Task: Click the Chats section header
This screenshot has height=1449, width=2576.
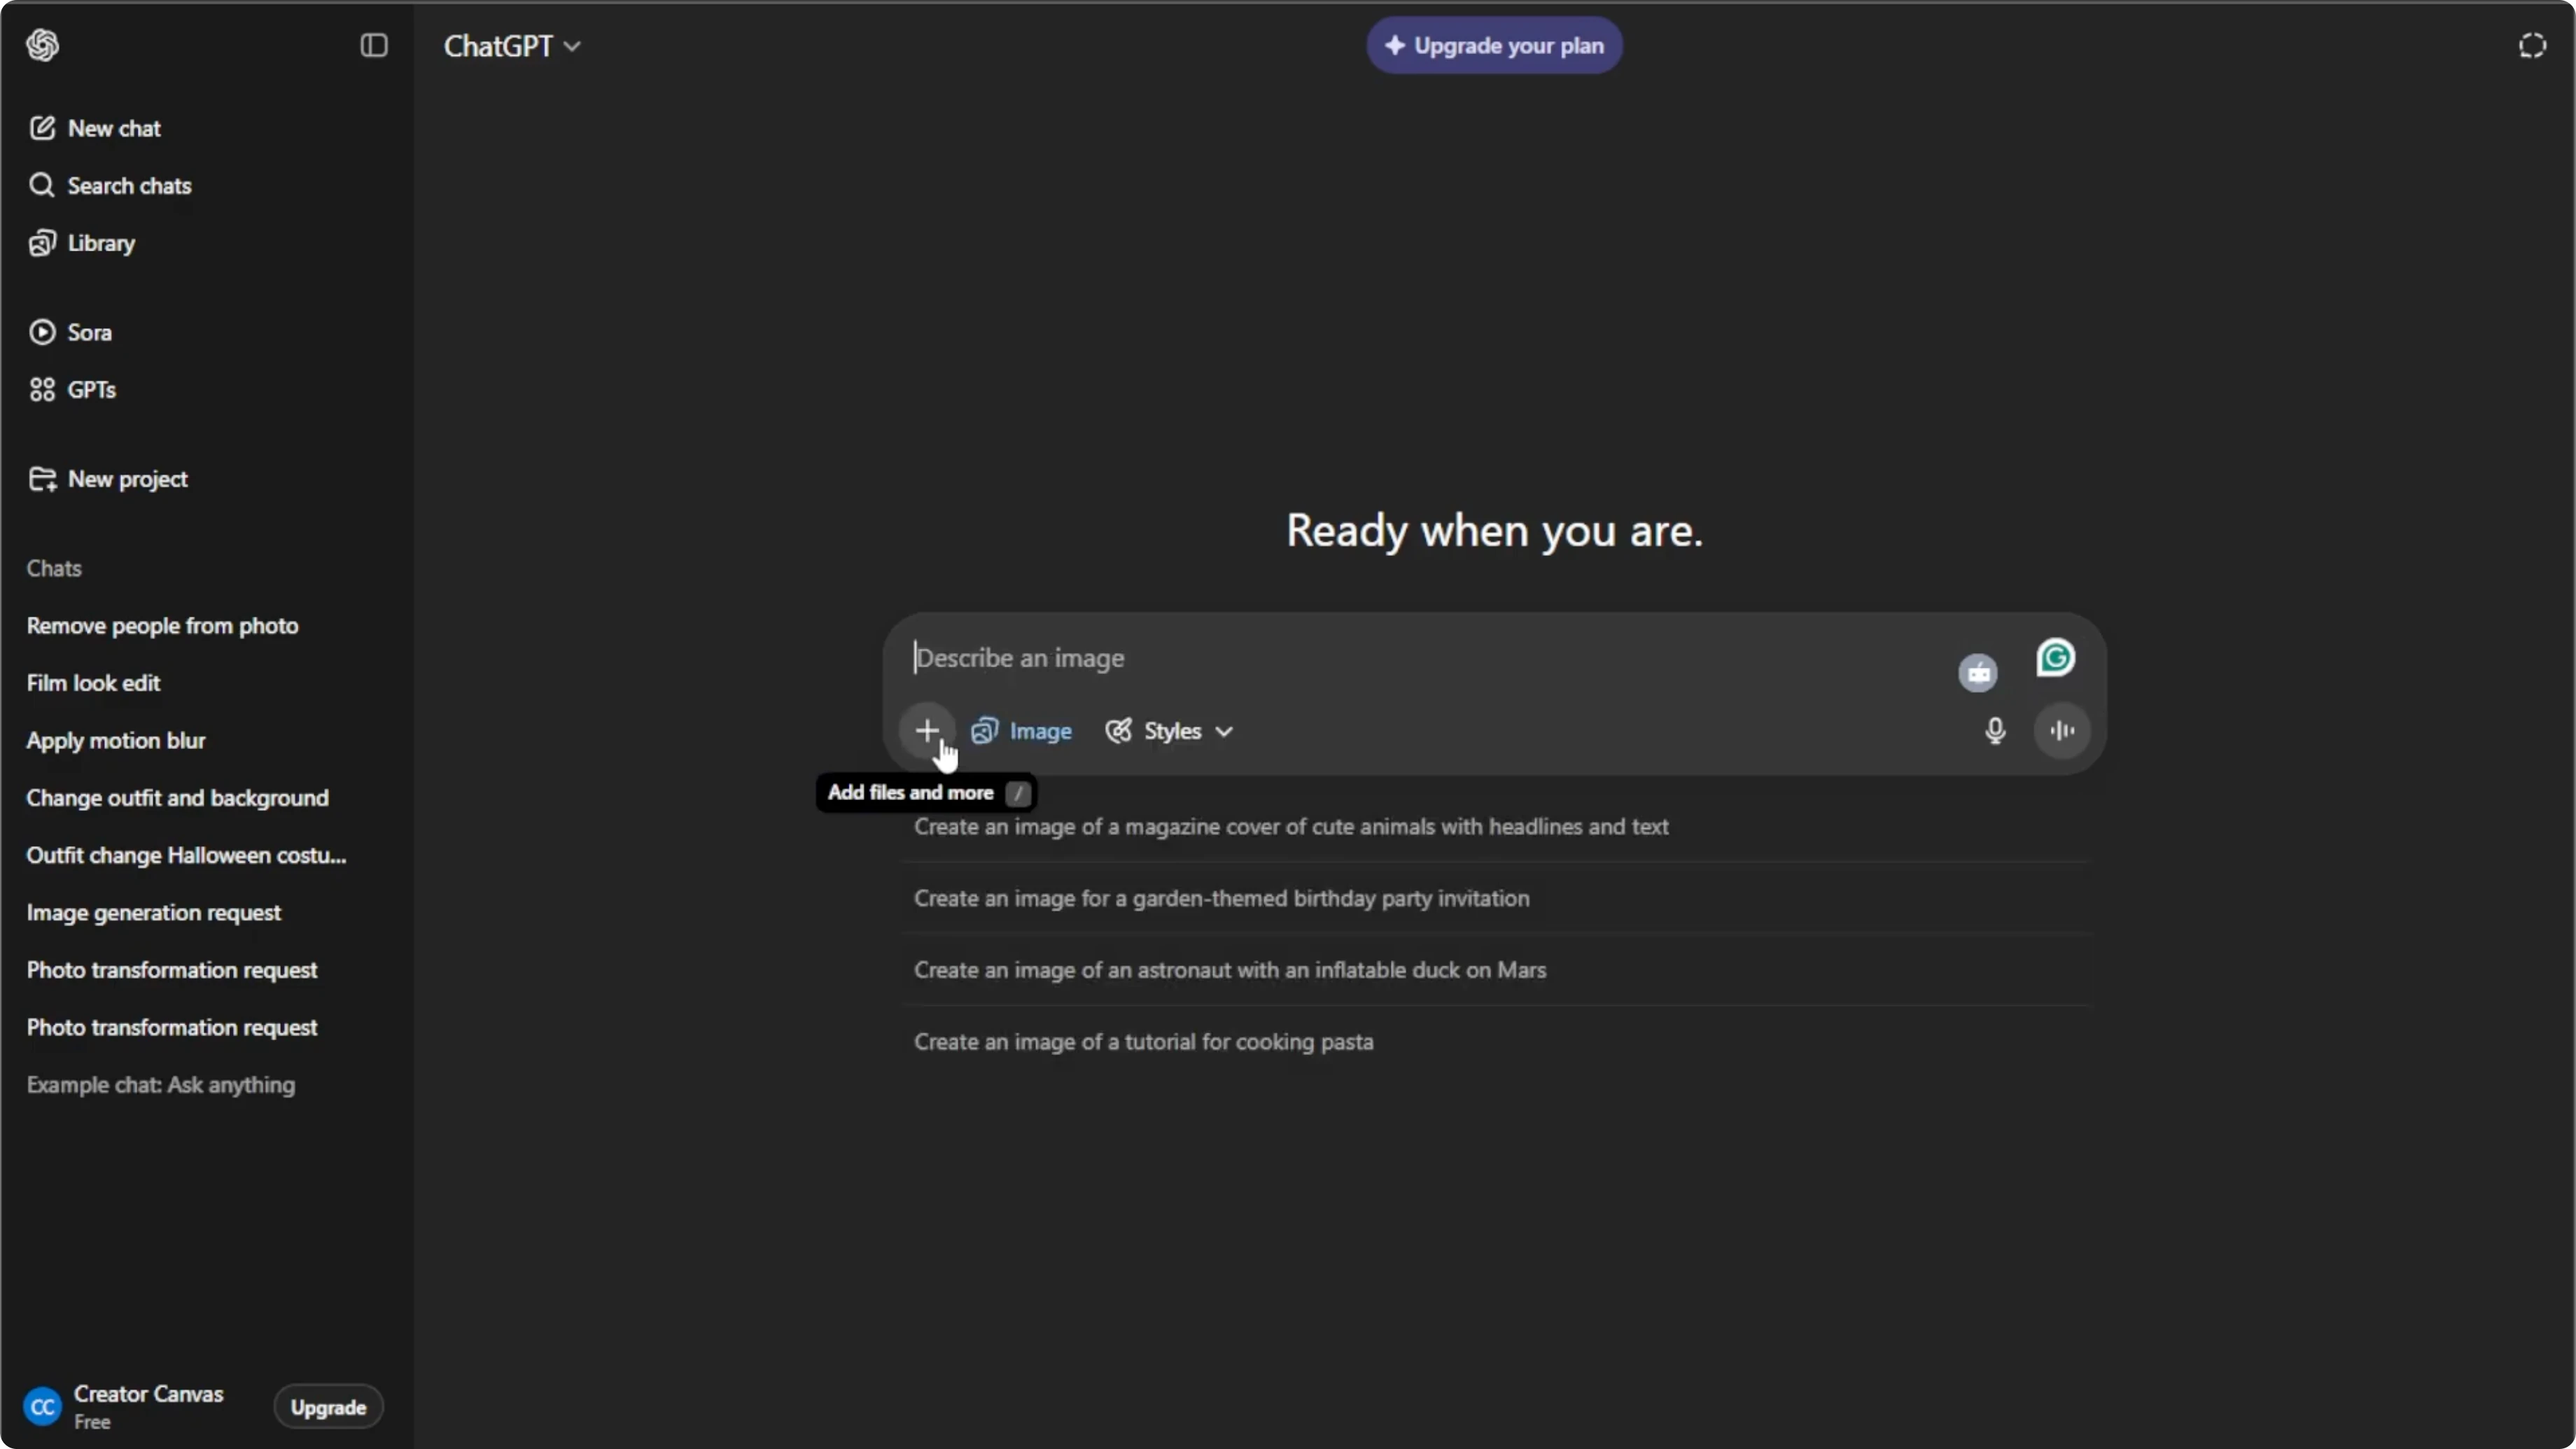Action: click(x=54, y=568)
